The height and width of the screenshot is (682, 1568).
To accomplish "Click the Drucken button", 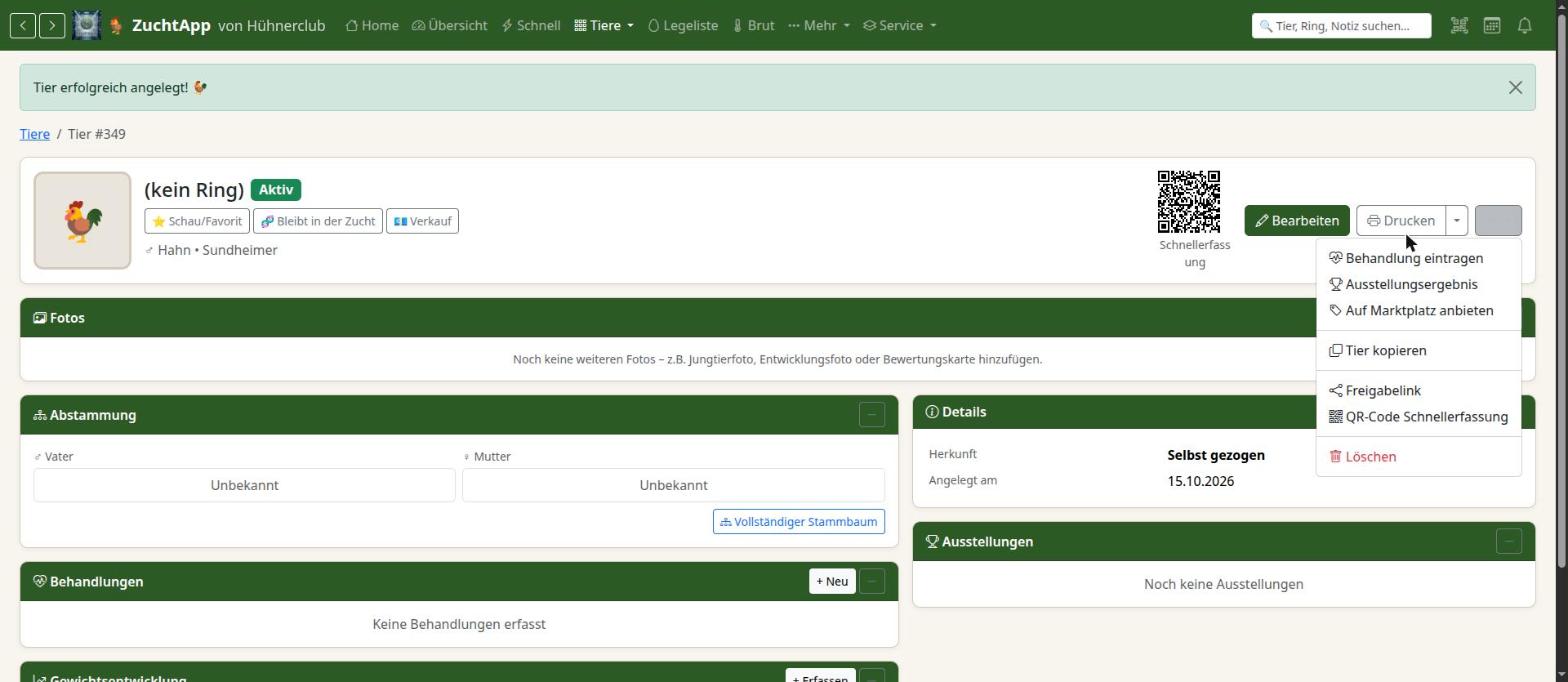I will [x=1401, y=220].
